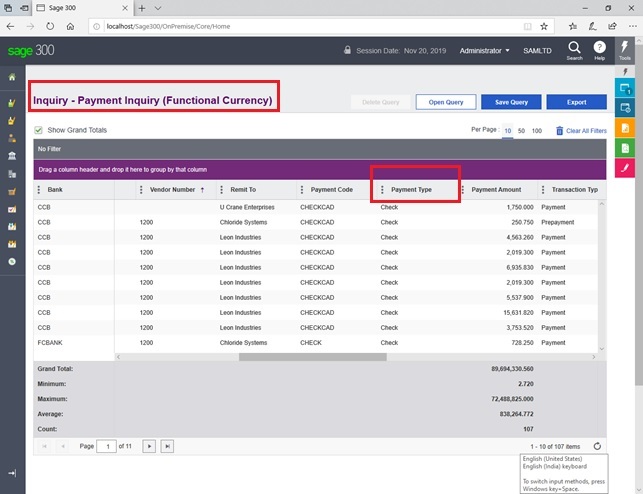Click the teal window icon in right panel

click(625, 89)
